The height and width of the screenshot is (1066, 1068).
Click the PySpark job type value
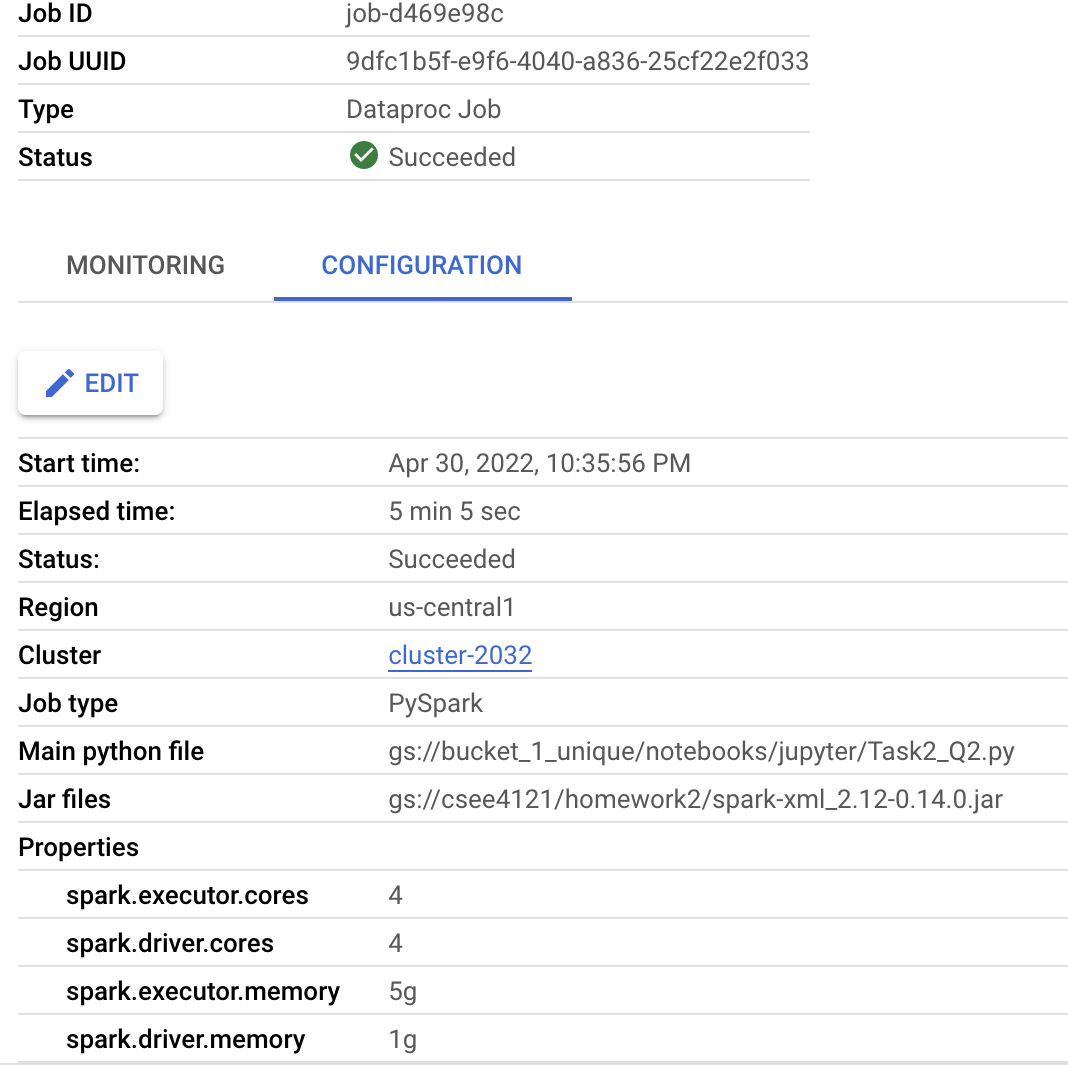[435, 704]
